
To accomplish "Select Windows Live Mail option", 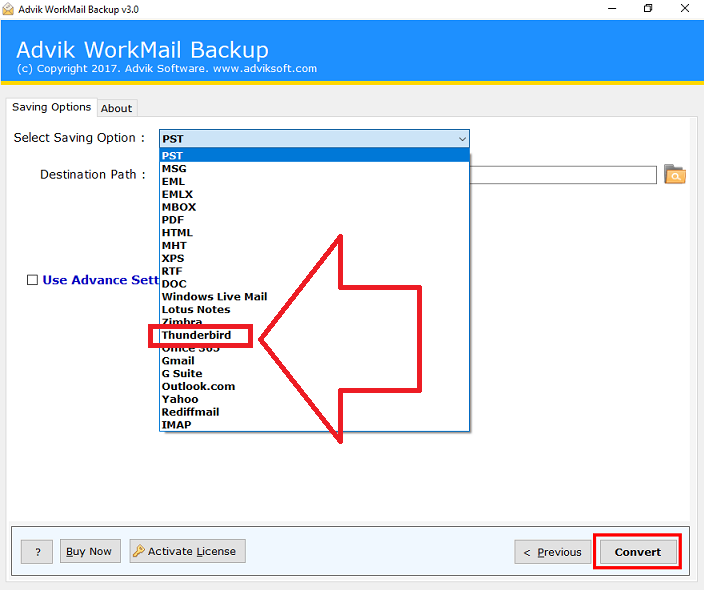I will tap(314, 296).
